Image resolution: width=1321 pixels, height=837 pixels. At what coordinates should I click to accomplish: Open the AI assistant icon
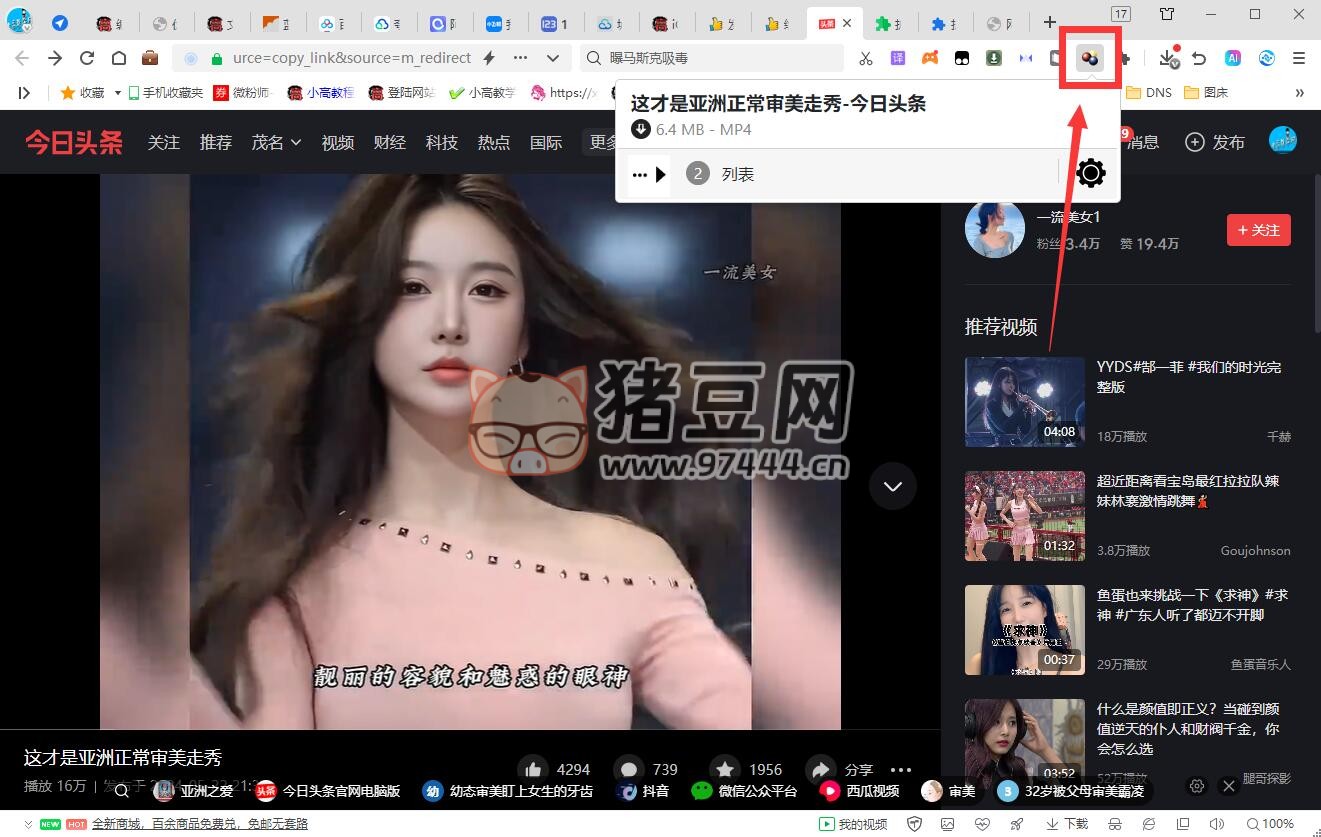point(1233,58)
